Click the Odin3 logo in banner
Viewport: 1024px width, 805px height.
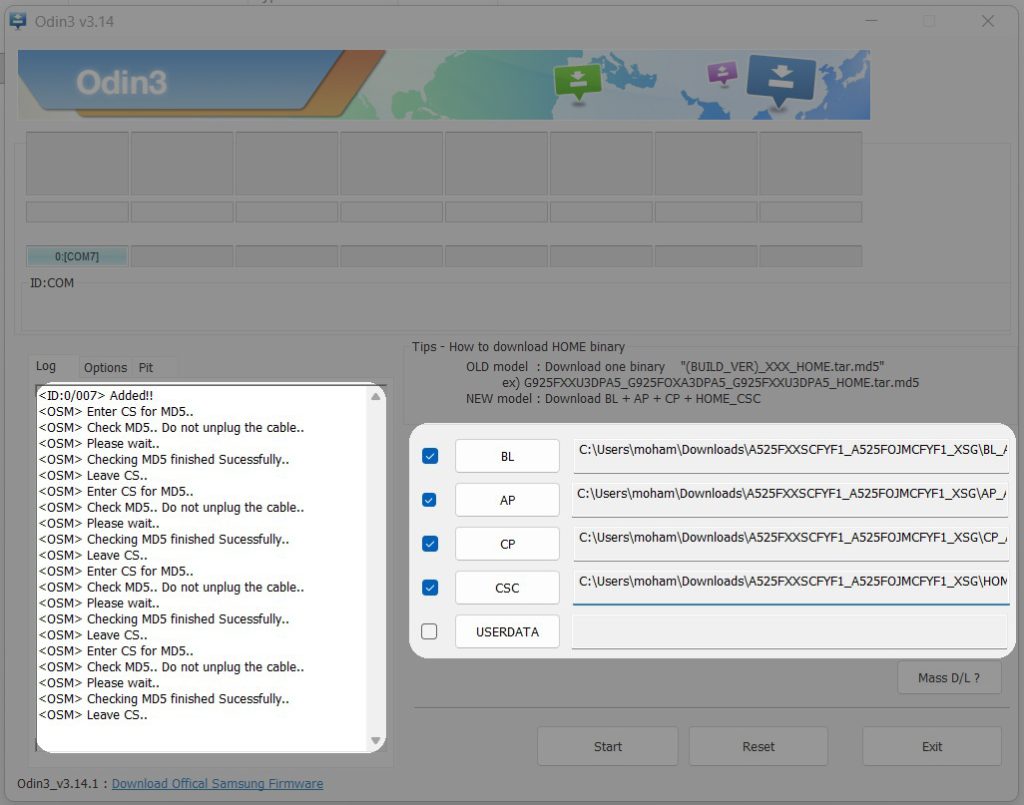pos(121,83)
